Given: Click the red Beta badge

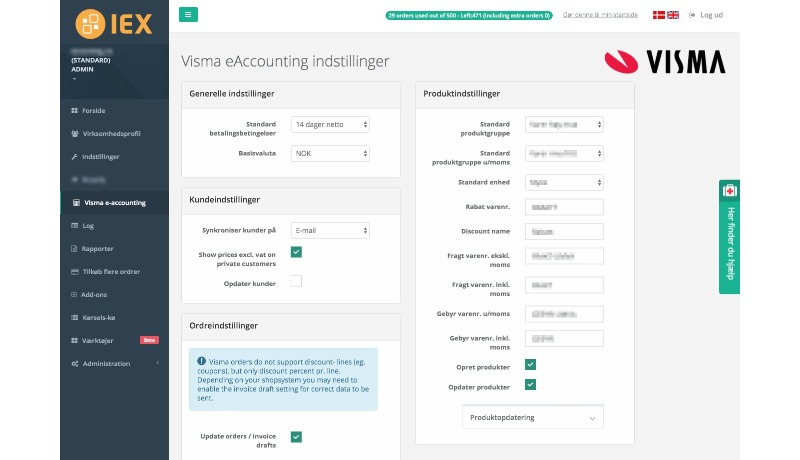Looking at the screenshot, I should click(x=149, y=340).
